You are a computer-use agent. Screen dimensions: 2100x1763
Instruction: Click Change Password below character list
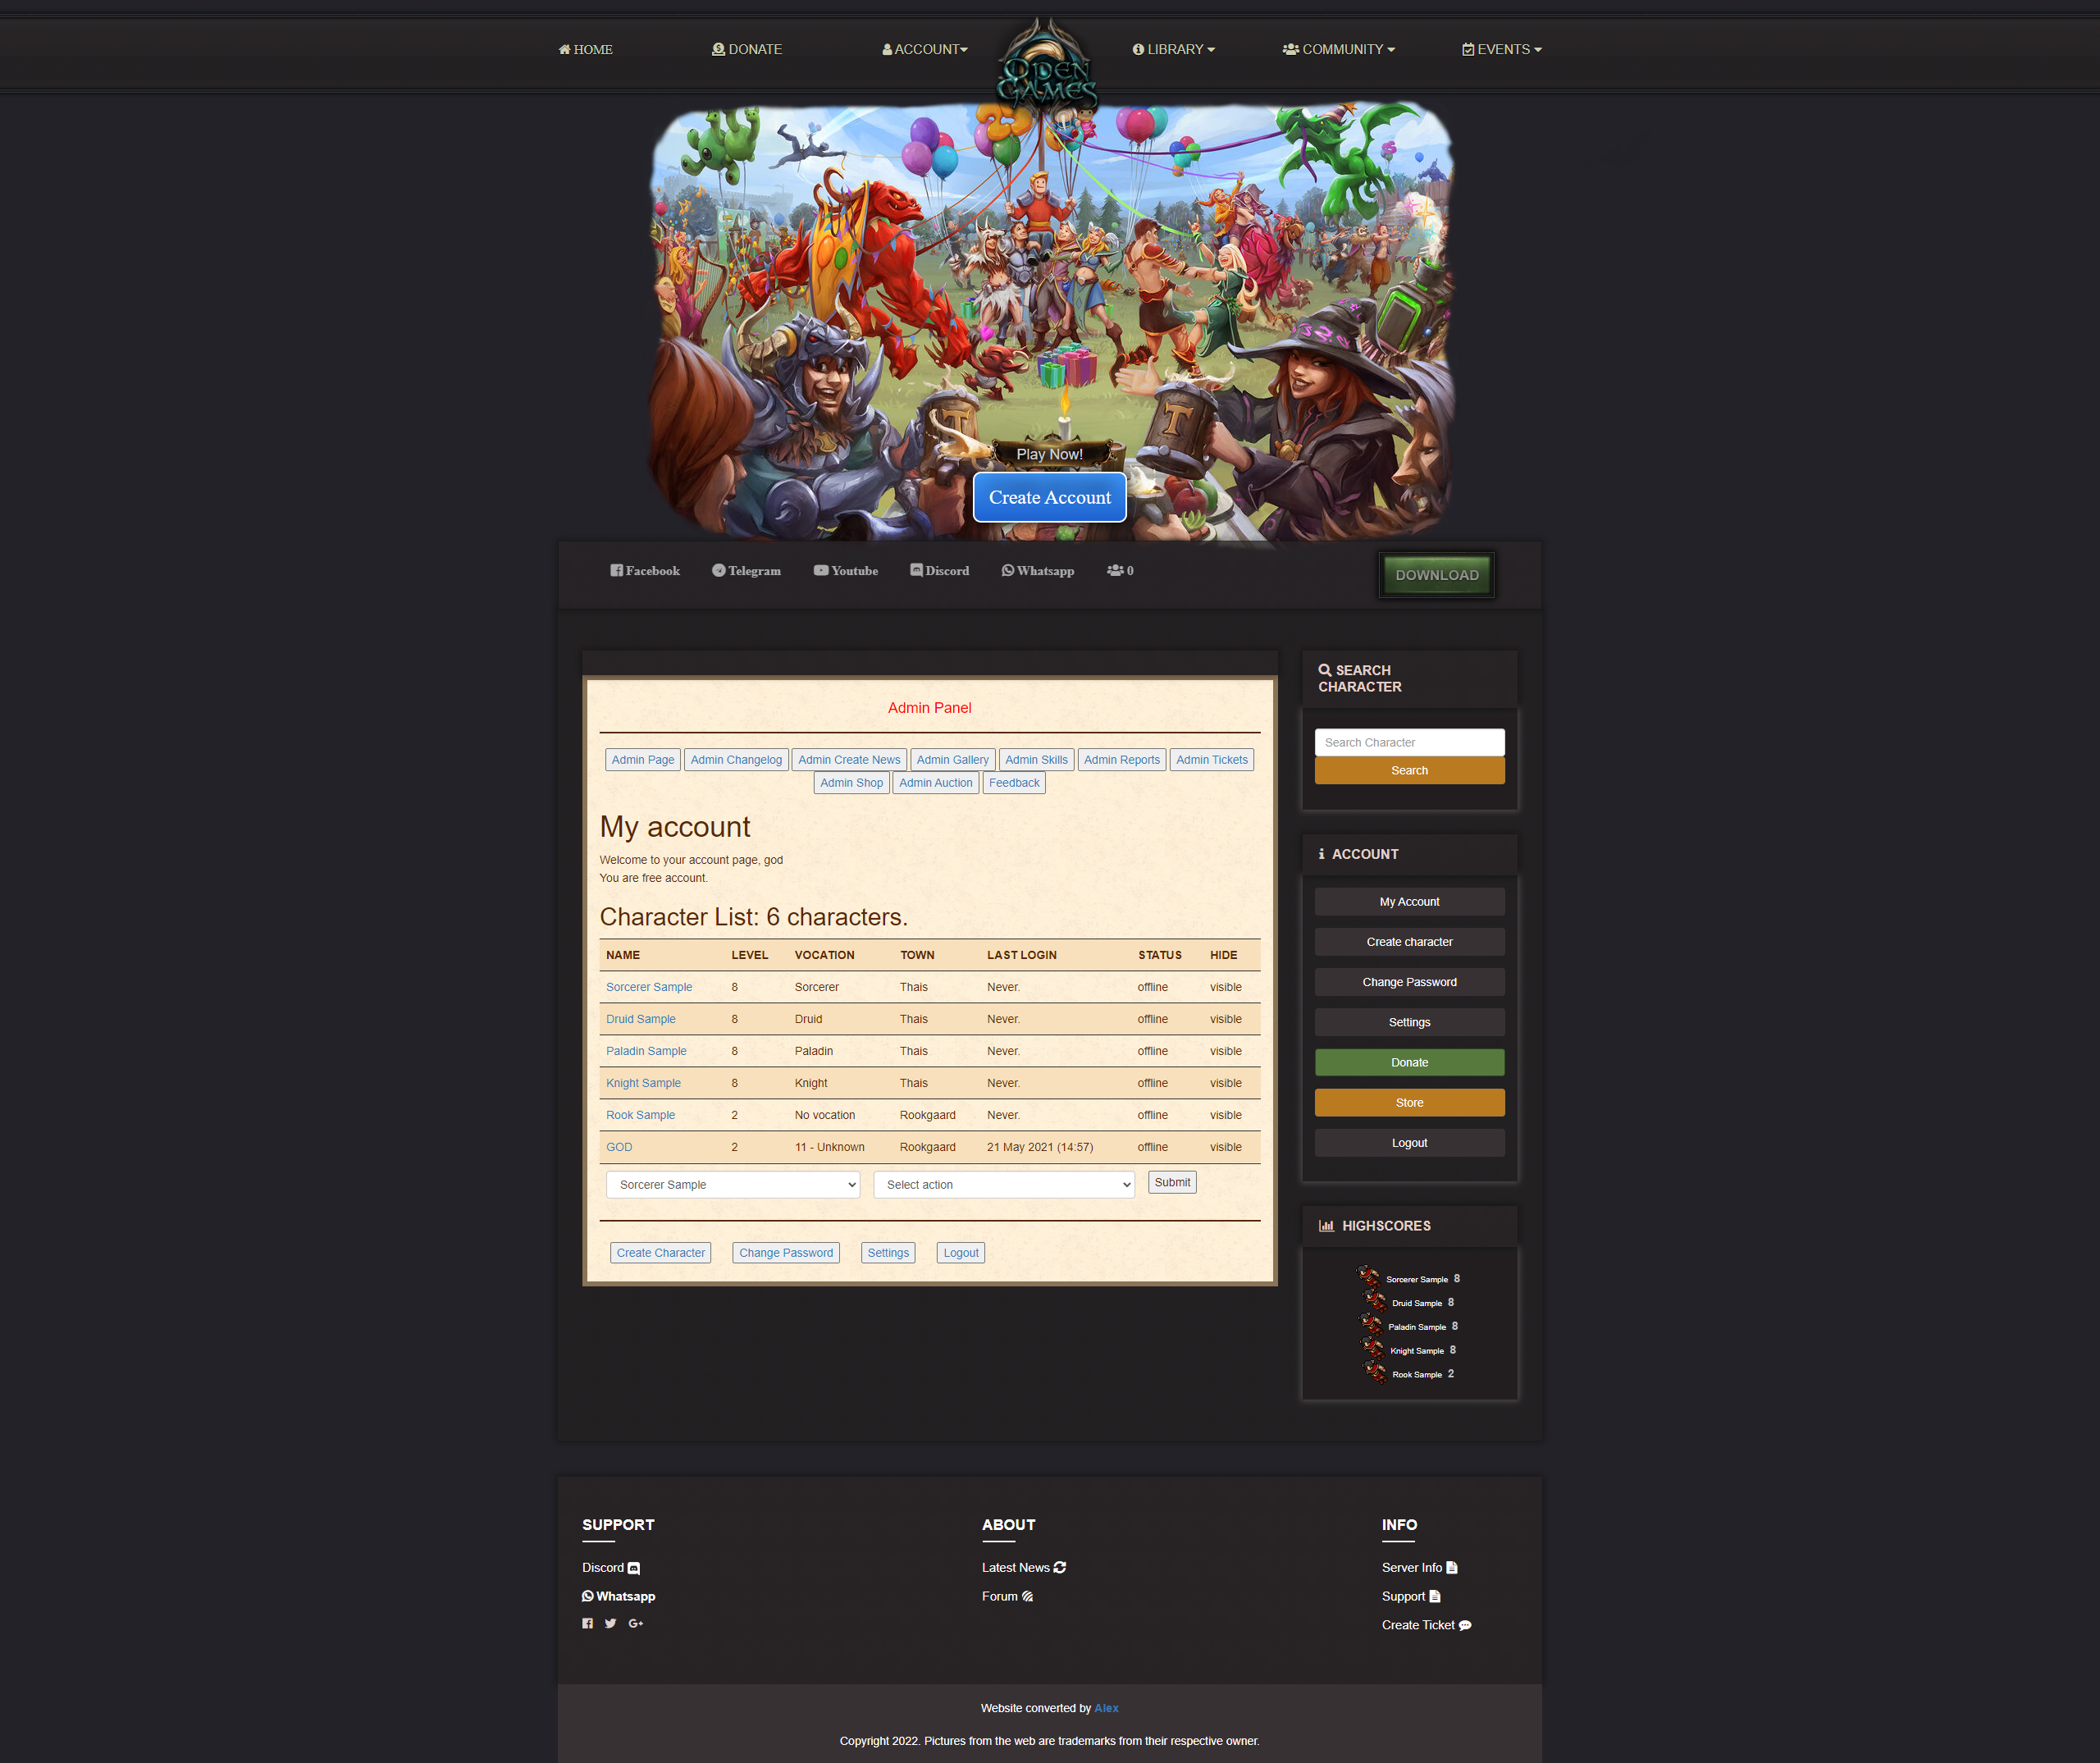click(x=786, y=1253)
